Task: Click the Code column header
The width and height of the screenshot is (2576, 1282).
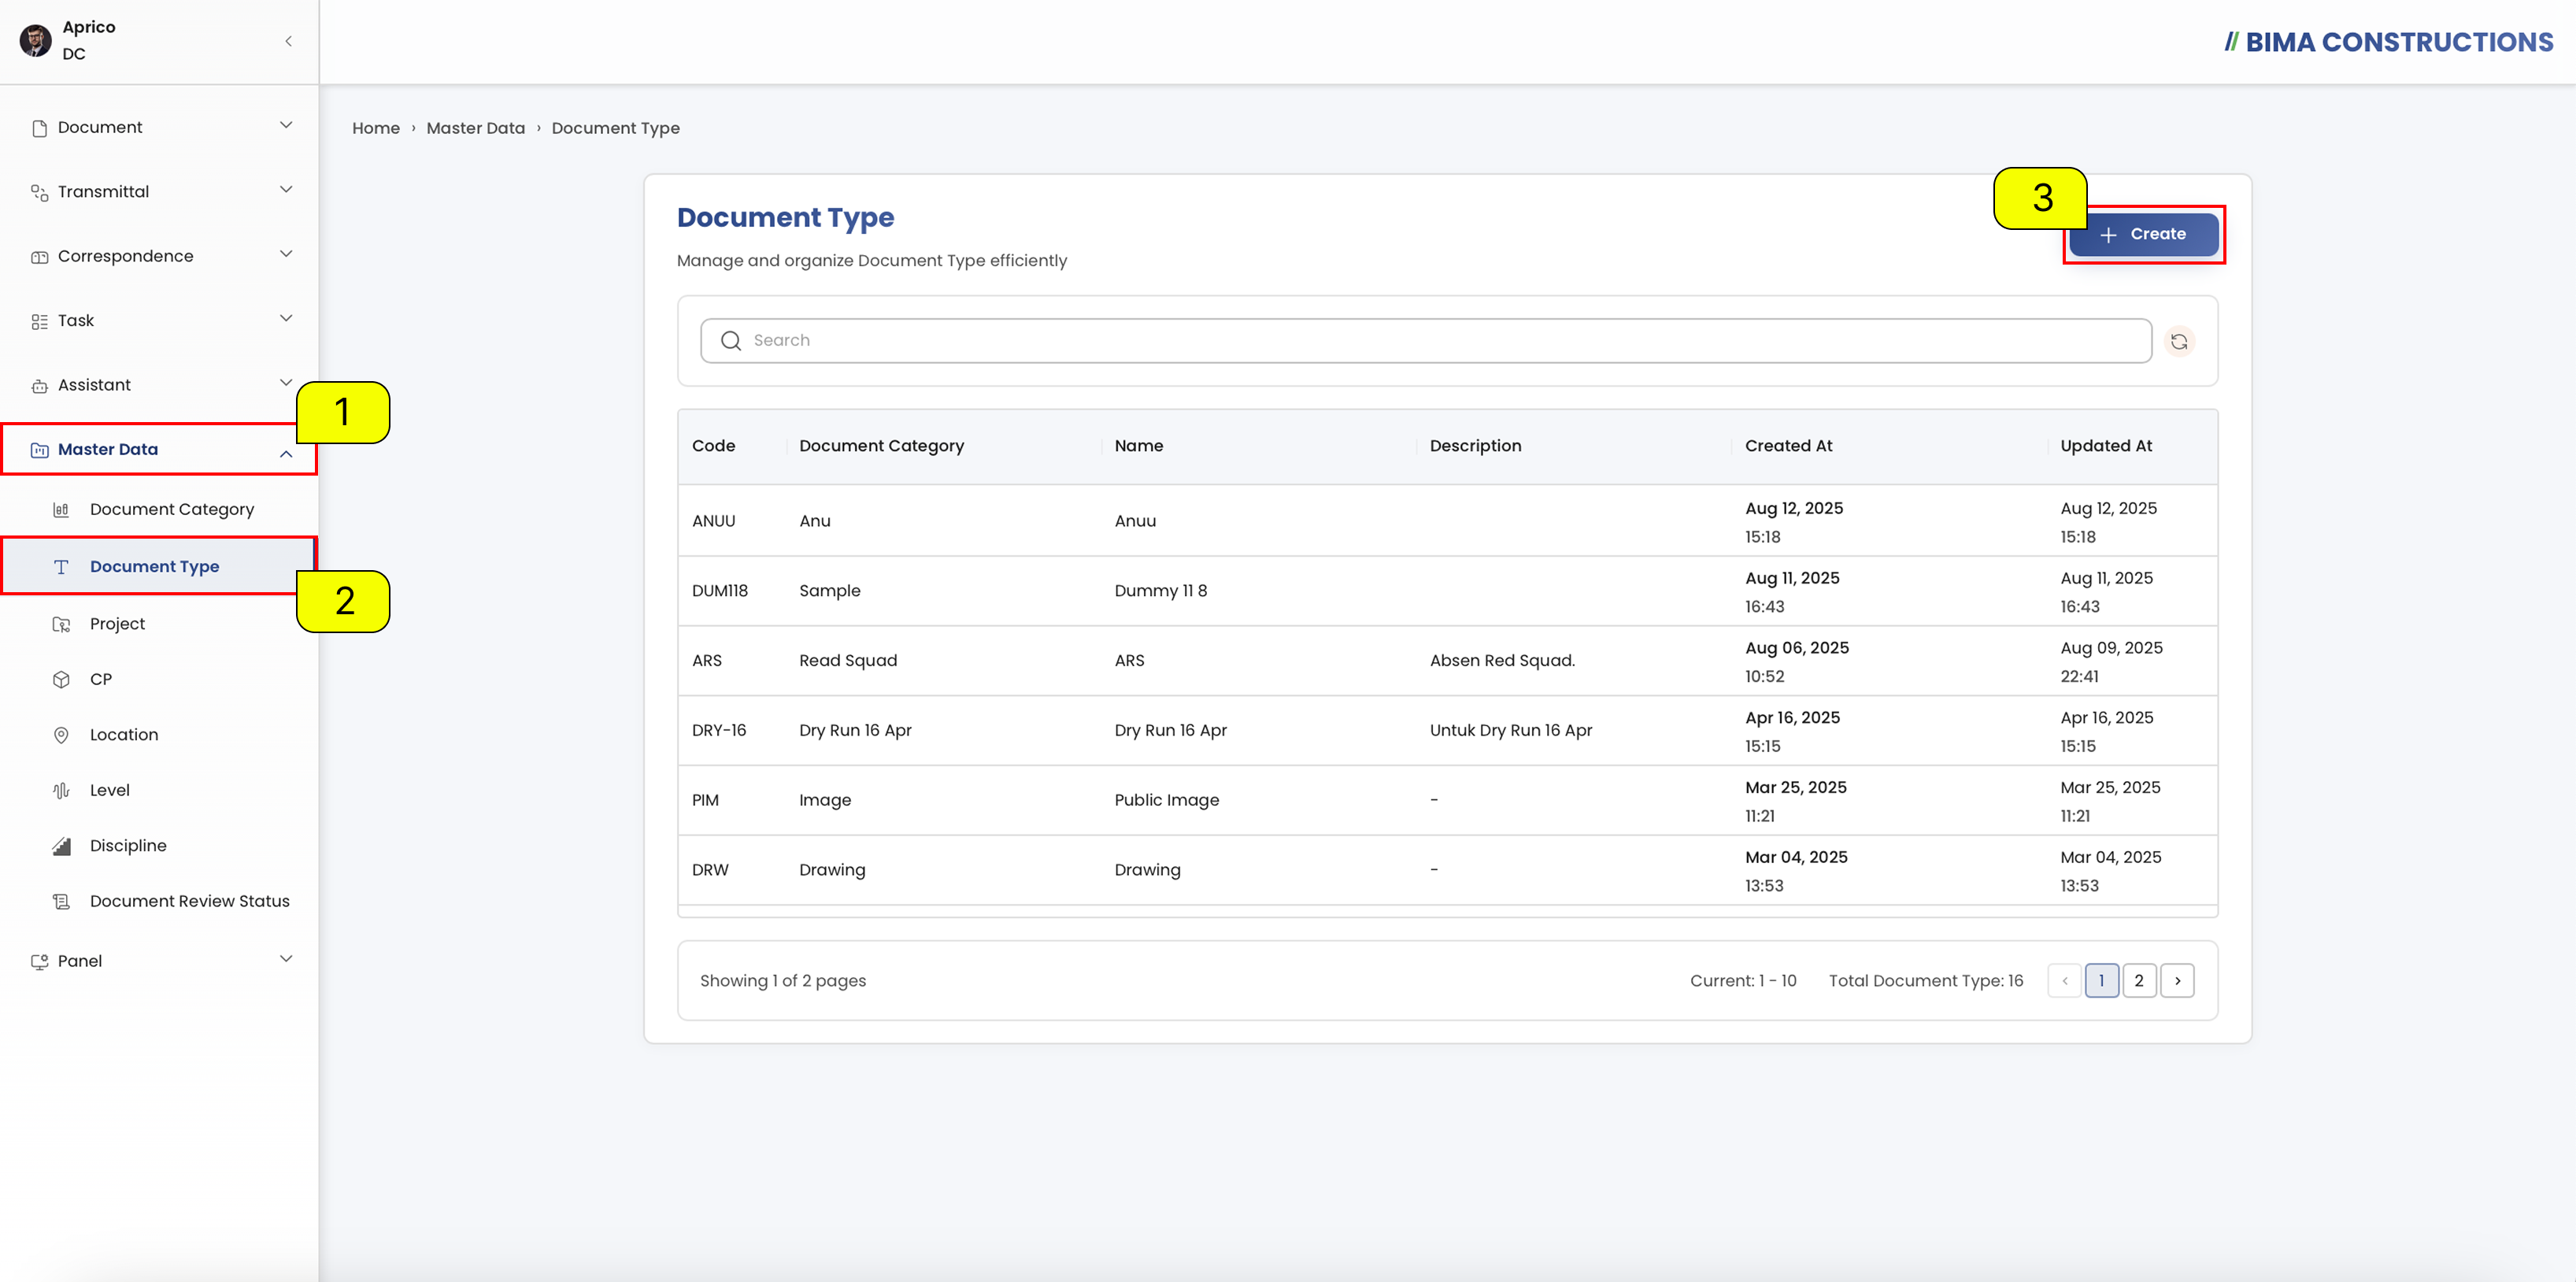Action: 713,446
